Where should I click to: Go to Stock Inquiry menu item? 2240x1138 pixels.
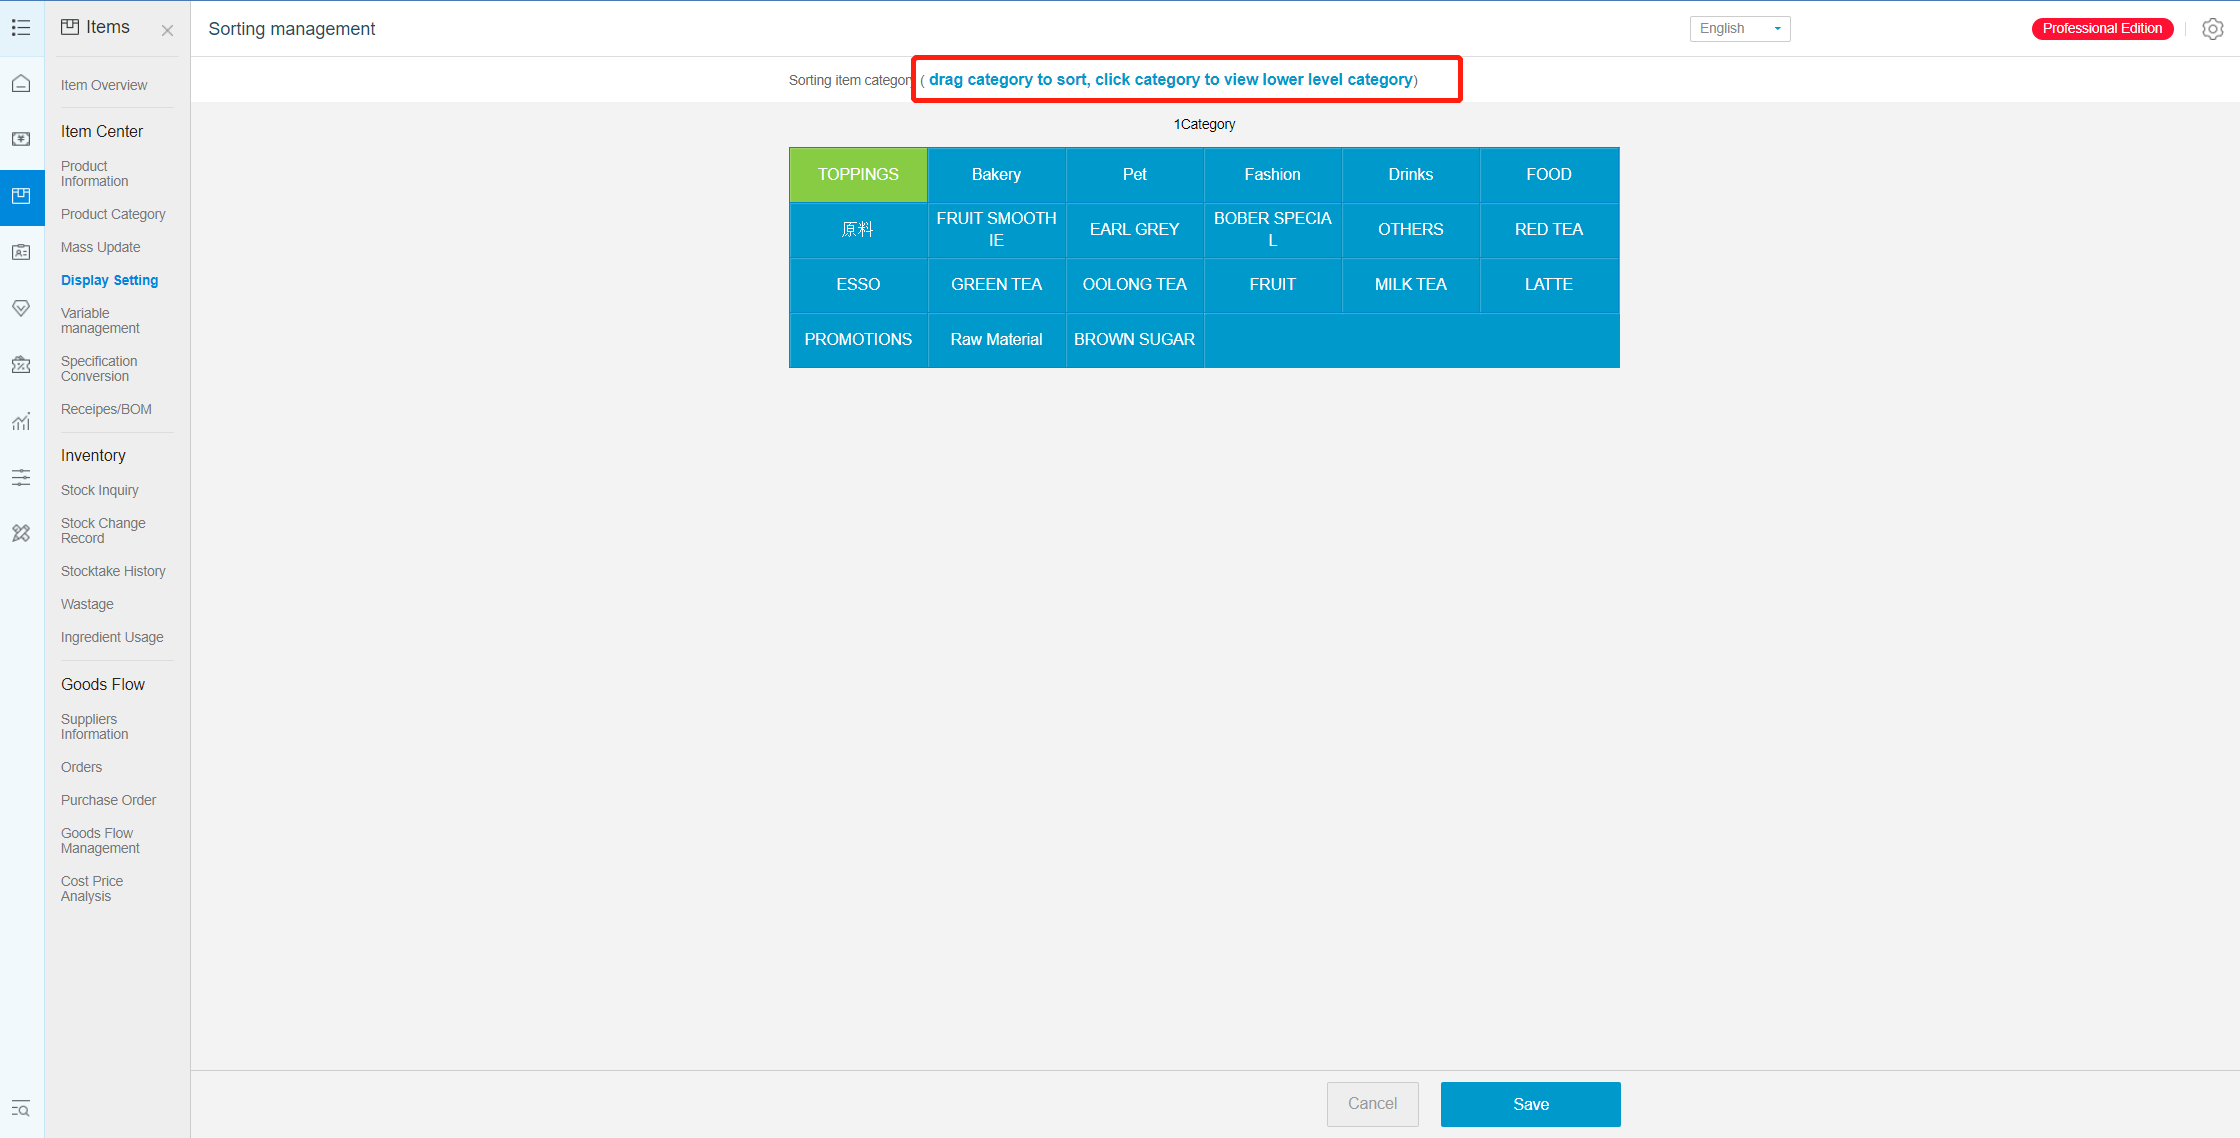pyautogui.click(x=99, y=490)
